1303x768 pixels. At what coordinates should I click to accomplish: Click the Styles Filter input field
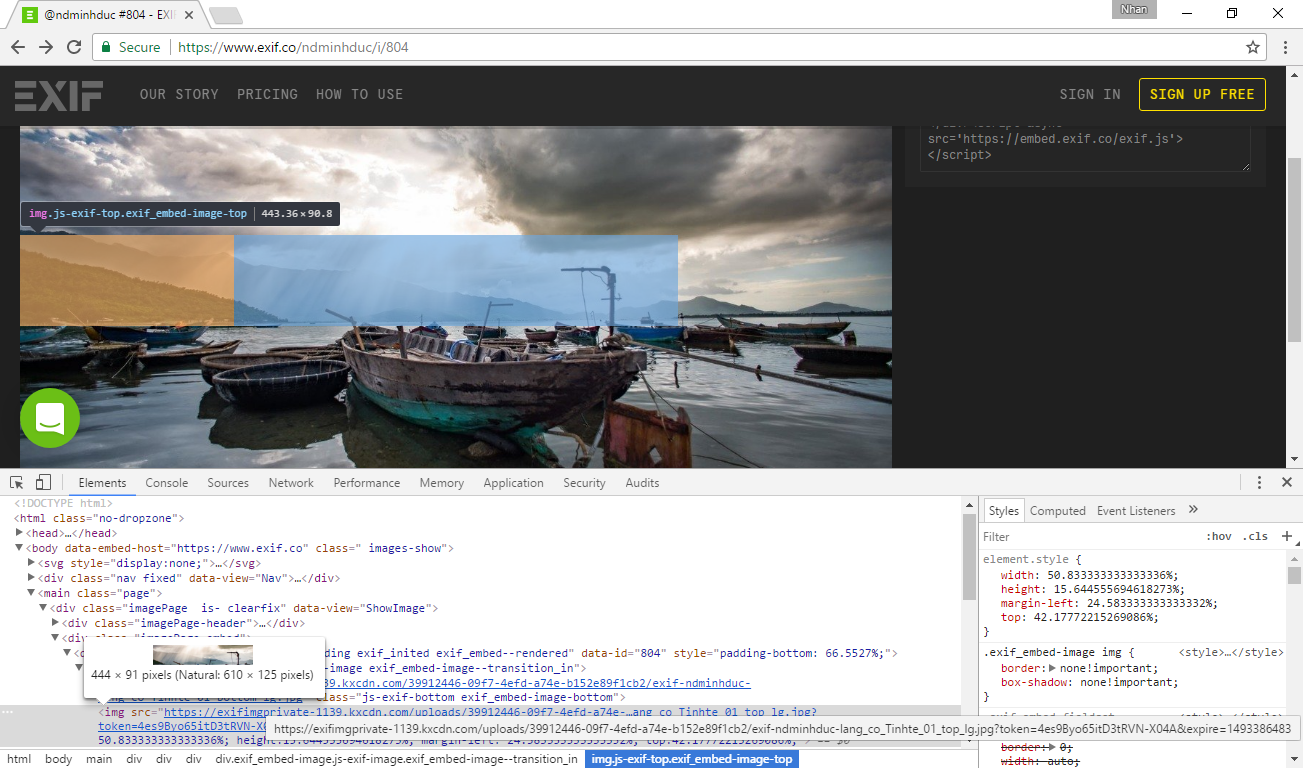tap(1090, 537)
